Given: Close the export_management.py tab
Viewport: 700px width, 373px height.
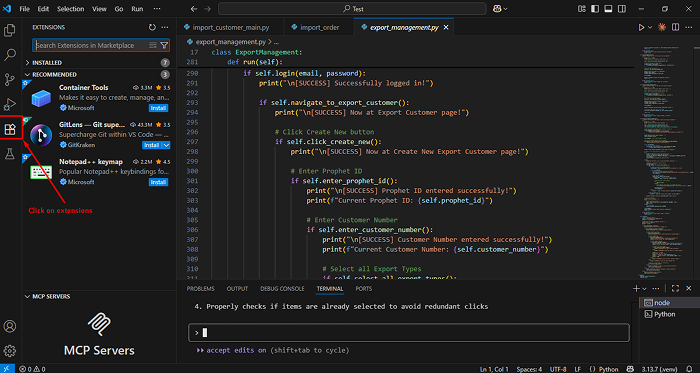Looking at the screenshot, I should tap(446, 27).
